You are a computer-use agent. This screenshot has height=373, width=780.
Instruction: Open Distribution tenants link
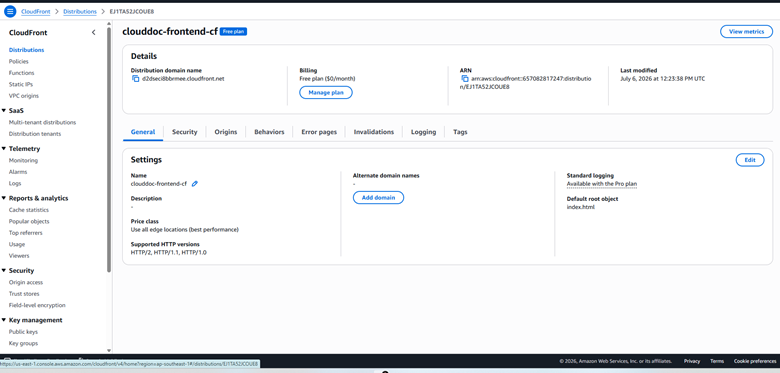(x=35, y=134)
